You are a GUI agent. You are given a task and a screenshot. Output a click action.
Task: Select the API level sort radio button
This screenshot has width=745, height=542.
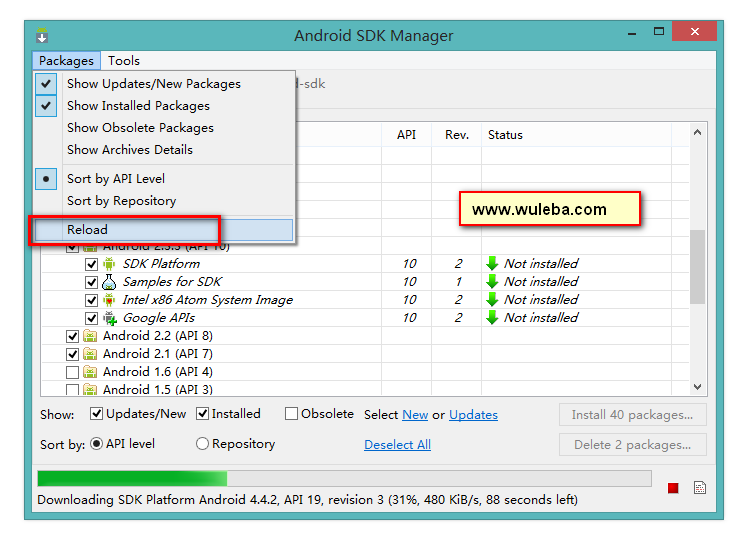click(x=96, y=444)
